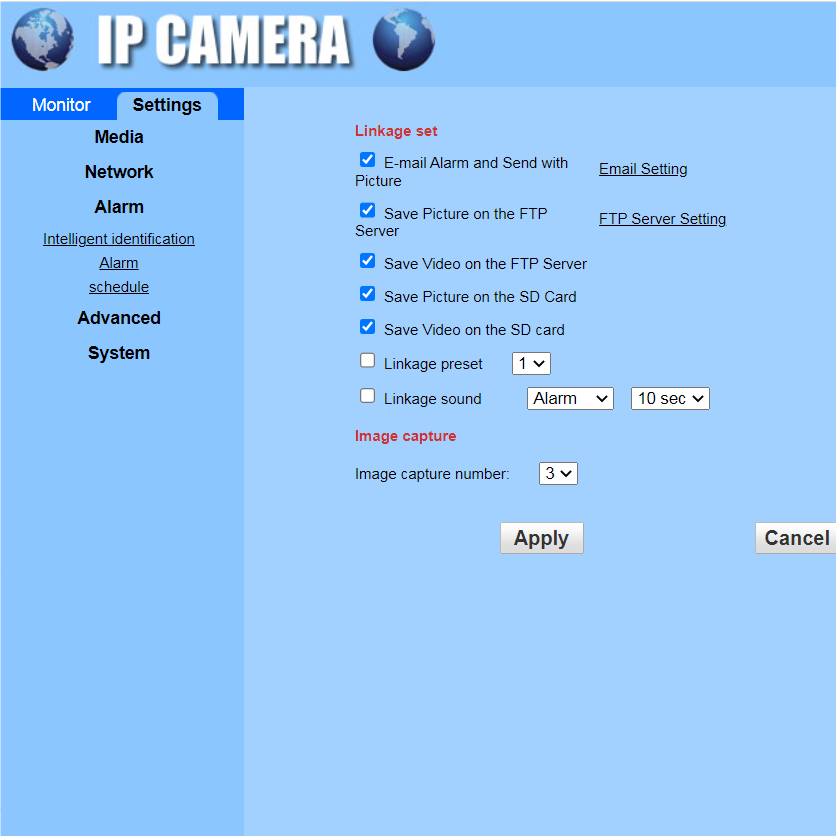836x836 pixels.
Task: Uncheck Save Picture on the SD Card
Action: point(367,293)
